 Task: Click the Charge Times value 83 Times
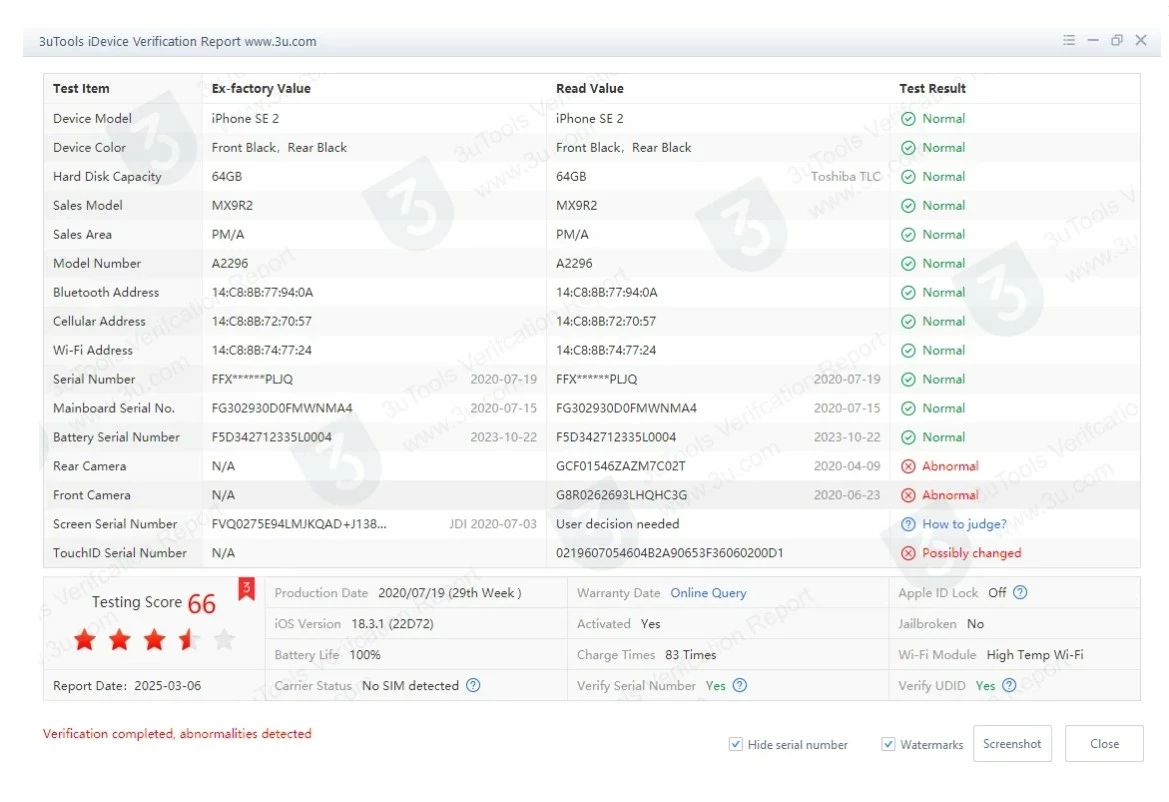(690, 655)
